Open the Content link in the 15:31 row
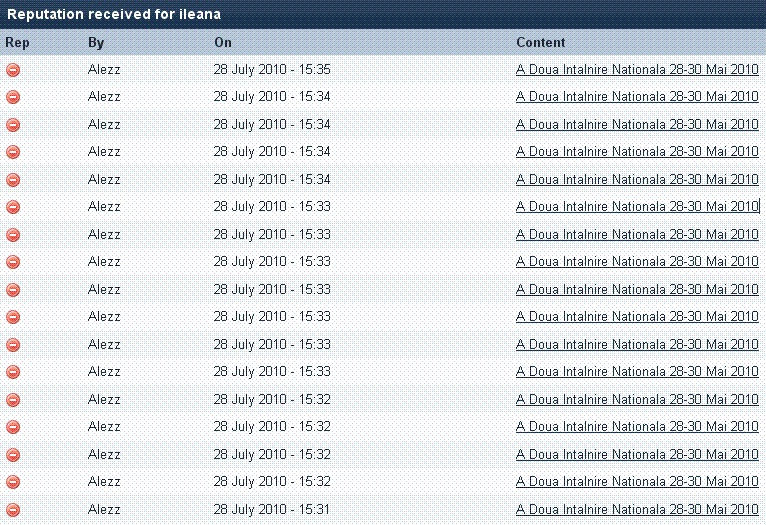The image size is (766, 525). point(637,510)
